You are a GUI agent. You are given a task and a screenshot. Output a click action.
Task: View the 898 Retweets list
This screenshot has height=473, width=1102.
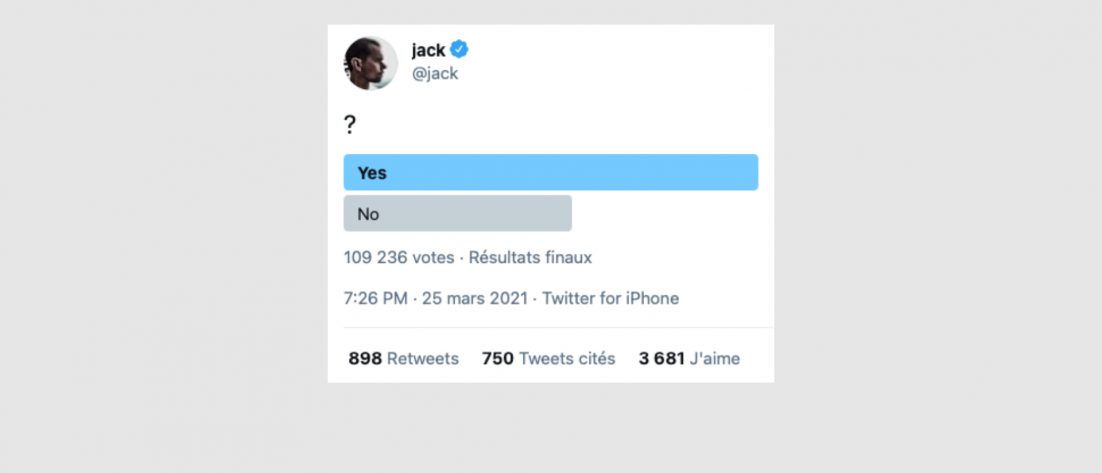pyautogui.click(x=403, y=358)
